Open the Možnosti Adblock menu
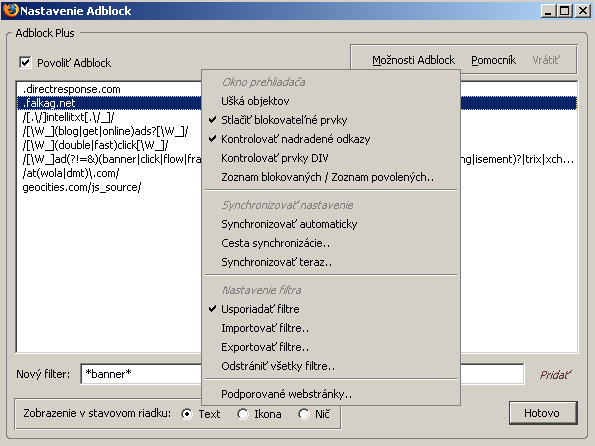This screenshot has height=446, width=595. pos(413,60)
